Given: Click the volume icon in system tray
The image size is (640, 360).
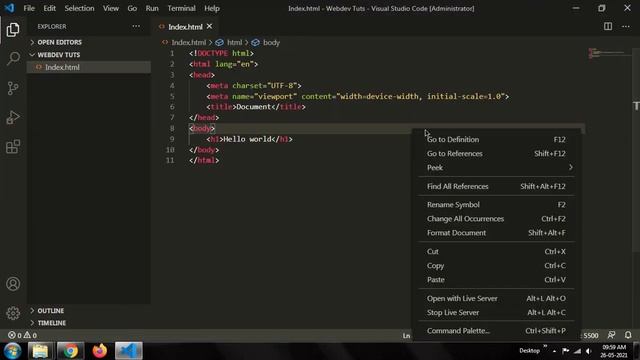Looking at the screenshot, I should (x=588, y=351).
